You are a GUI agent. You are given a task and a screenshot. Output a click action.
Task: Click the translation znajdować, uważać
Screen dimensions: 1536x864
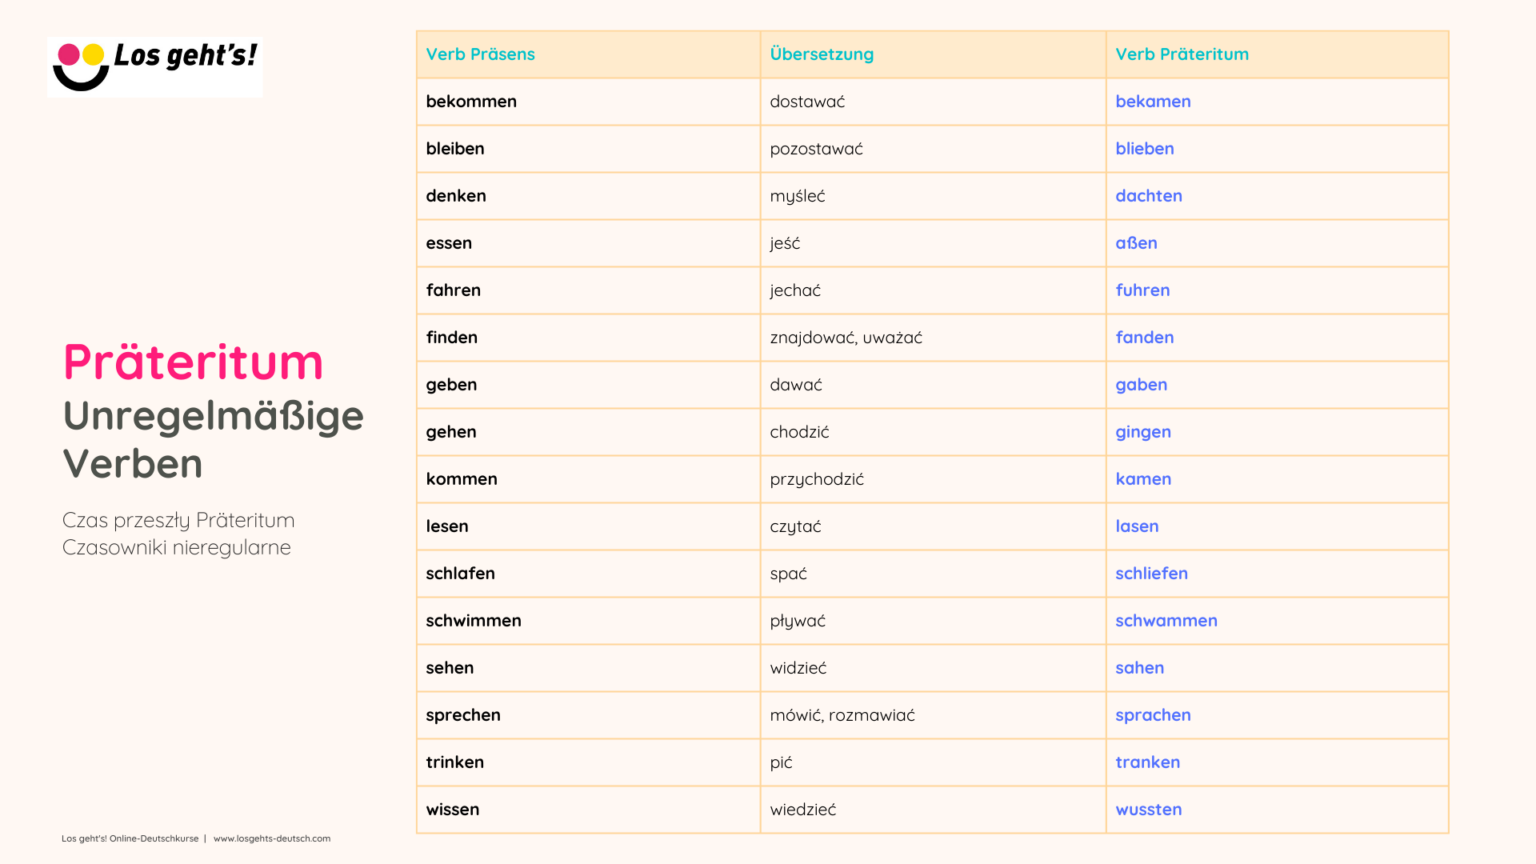coord(845,338)
